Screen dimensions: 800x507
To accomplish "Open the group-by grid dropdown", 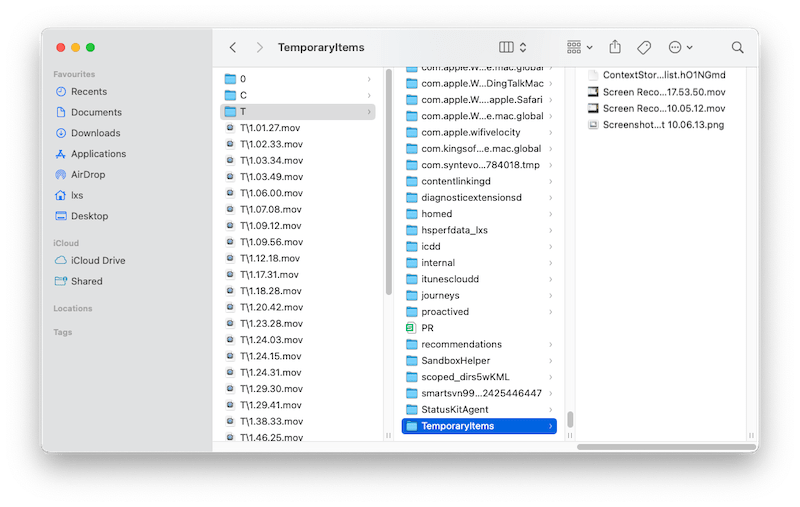I will (579, 47).
